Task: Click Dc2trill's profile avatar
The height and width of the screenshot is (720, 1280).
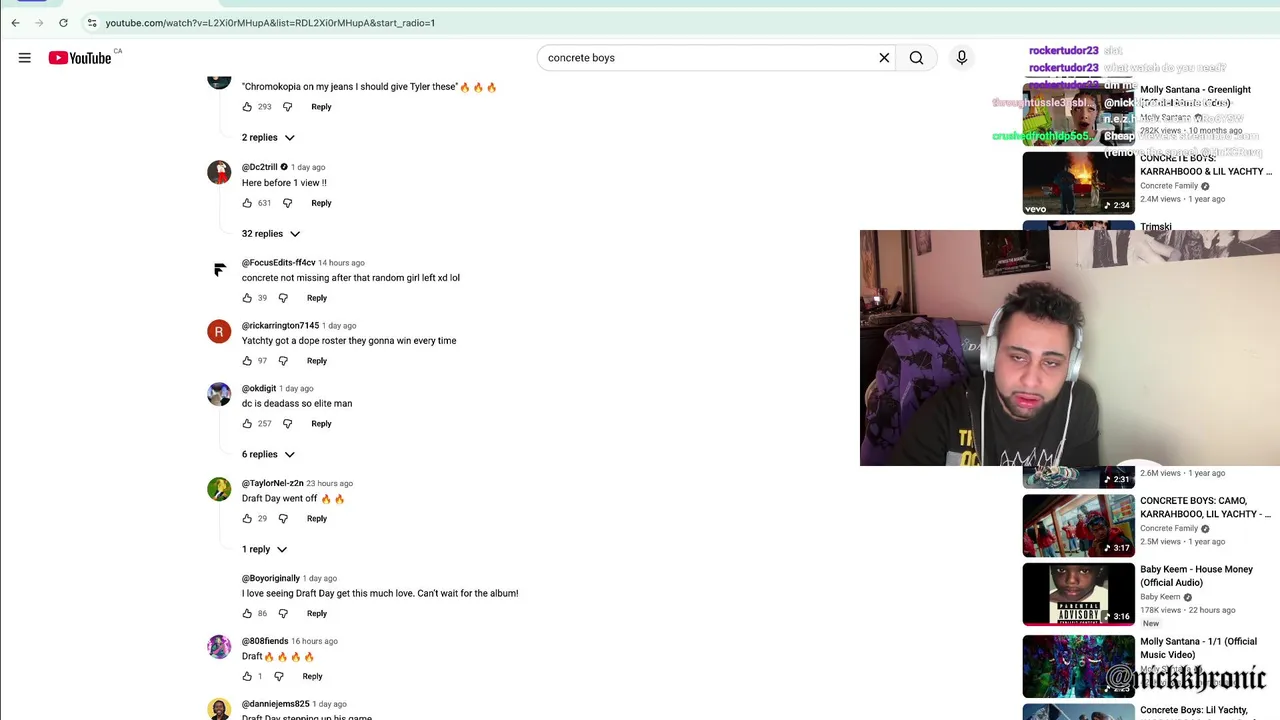Action: 219,172
